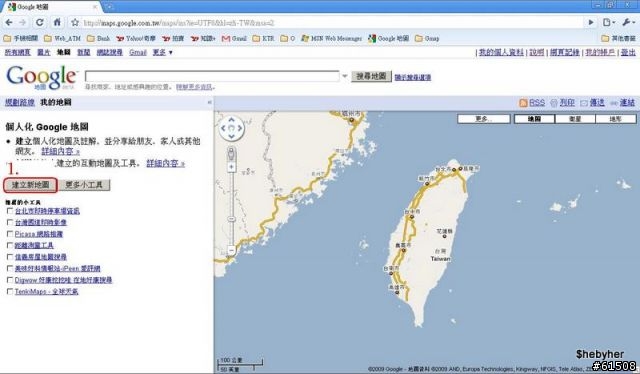Pan the map left with the arrow control
Screen dimensions: 640x374
tap(223, 128)
